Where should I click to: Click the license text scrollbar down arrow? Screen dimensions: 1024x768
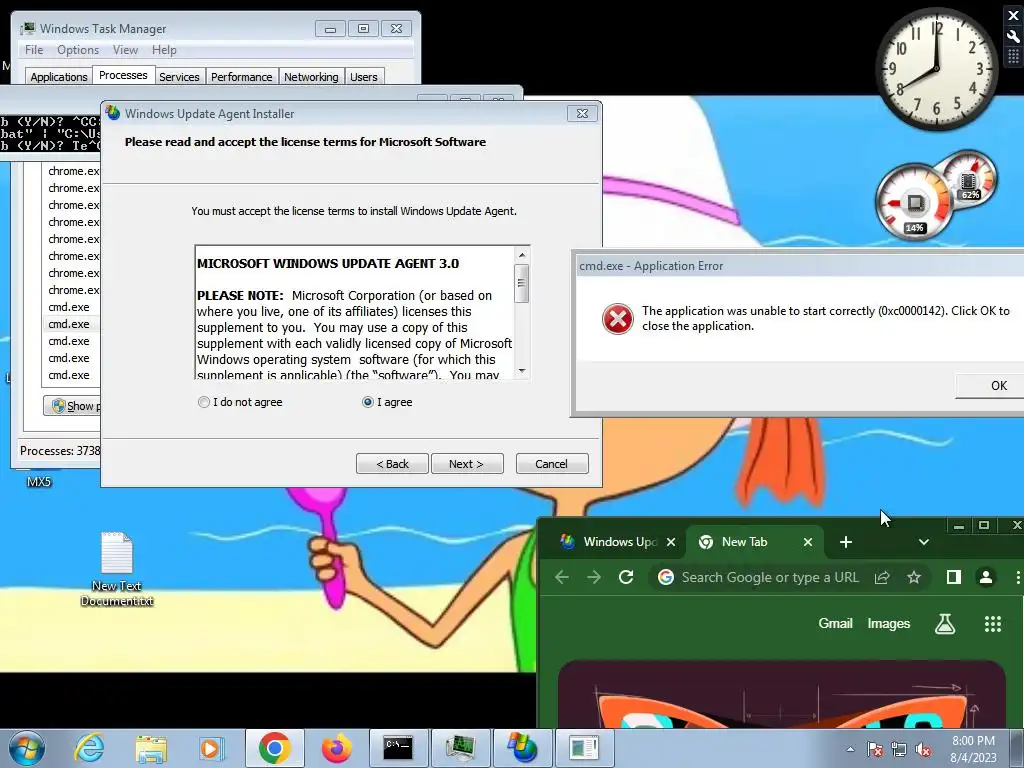(522, 370)
